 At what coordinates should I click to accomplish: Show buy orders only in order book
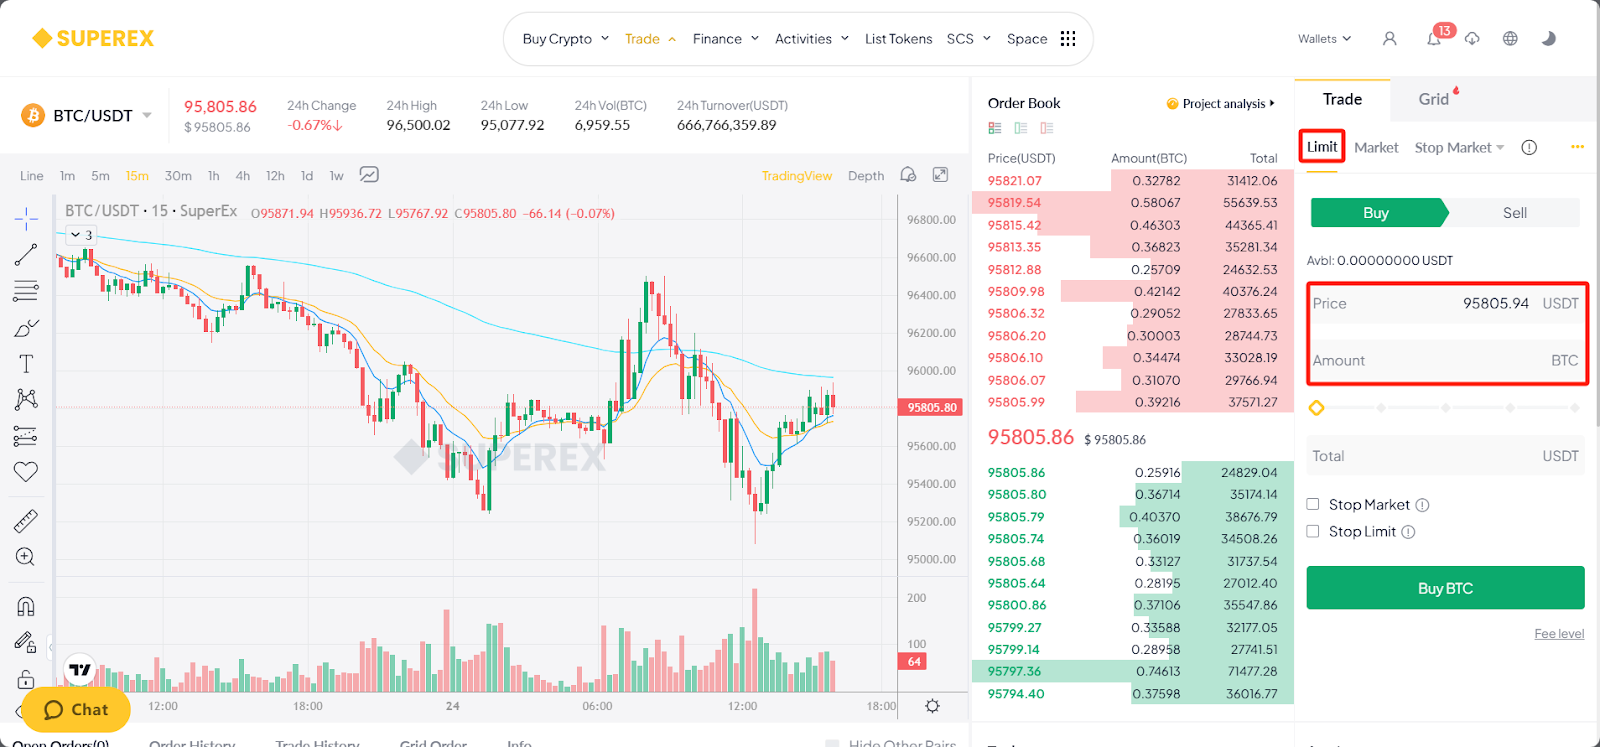tap(1020, 128)
